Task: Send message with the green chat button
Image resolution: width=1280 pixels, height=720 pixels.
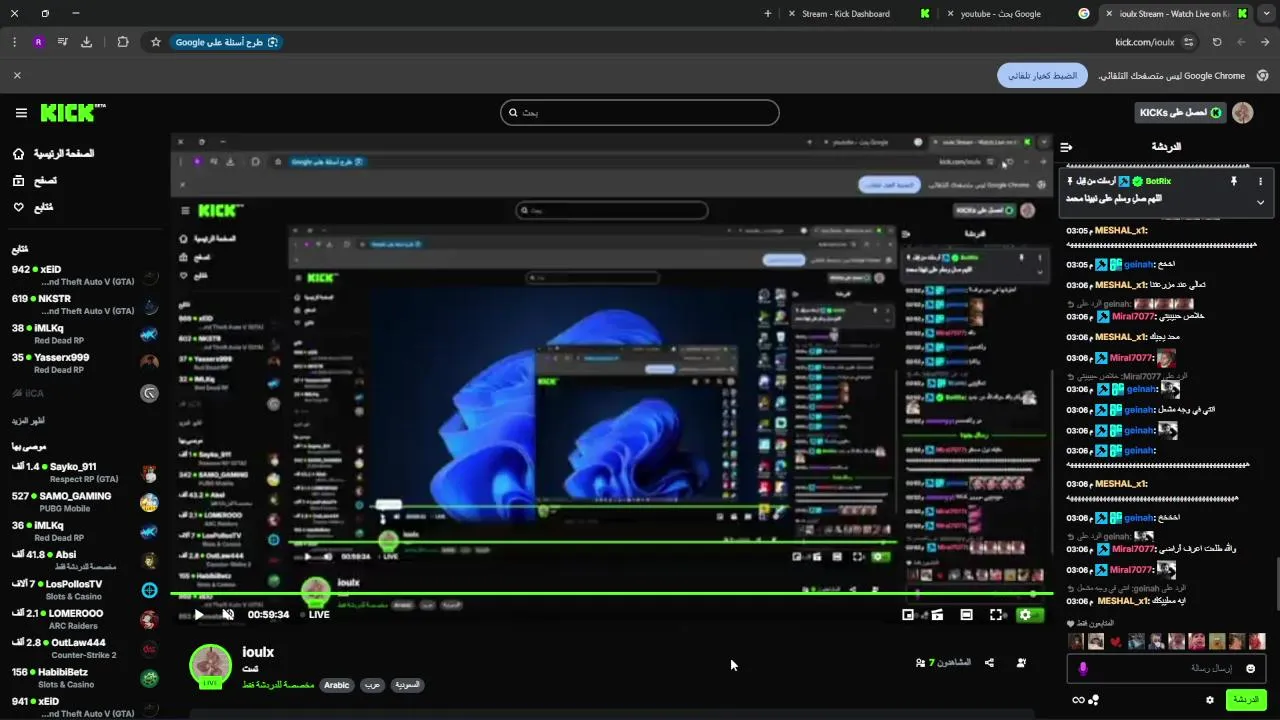Action: coord(1246,700)
